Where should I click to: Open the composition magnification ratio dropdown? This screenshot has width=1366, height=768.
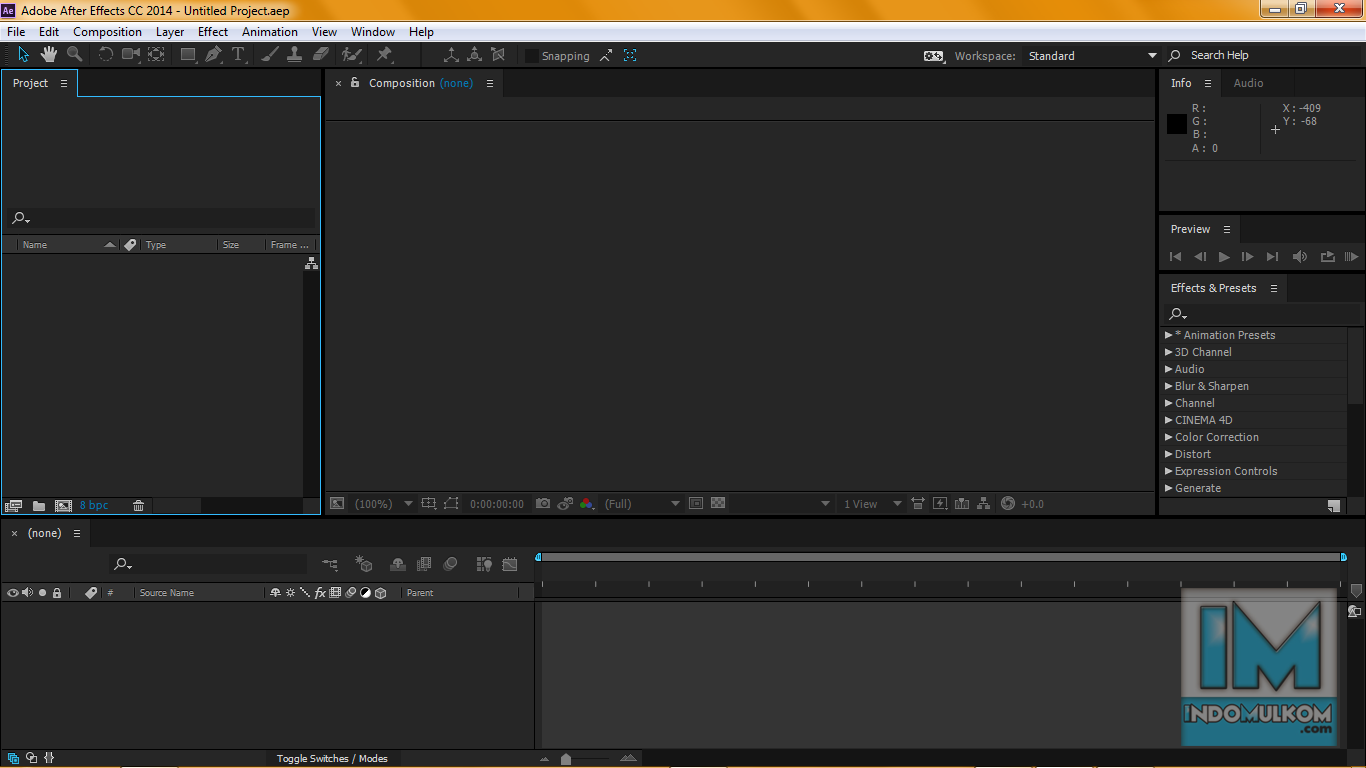[384, 503]
